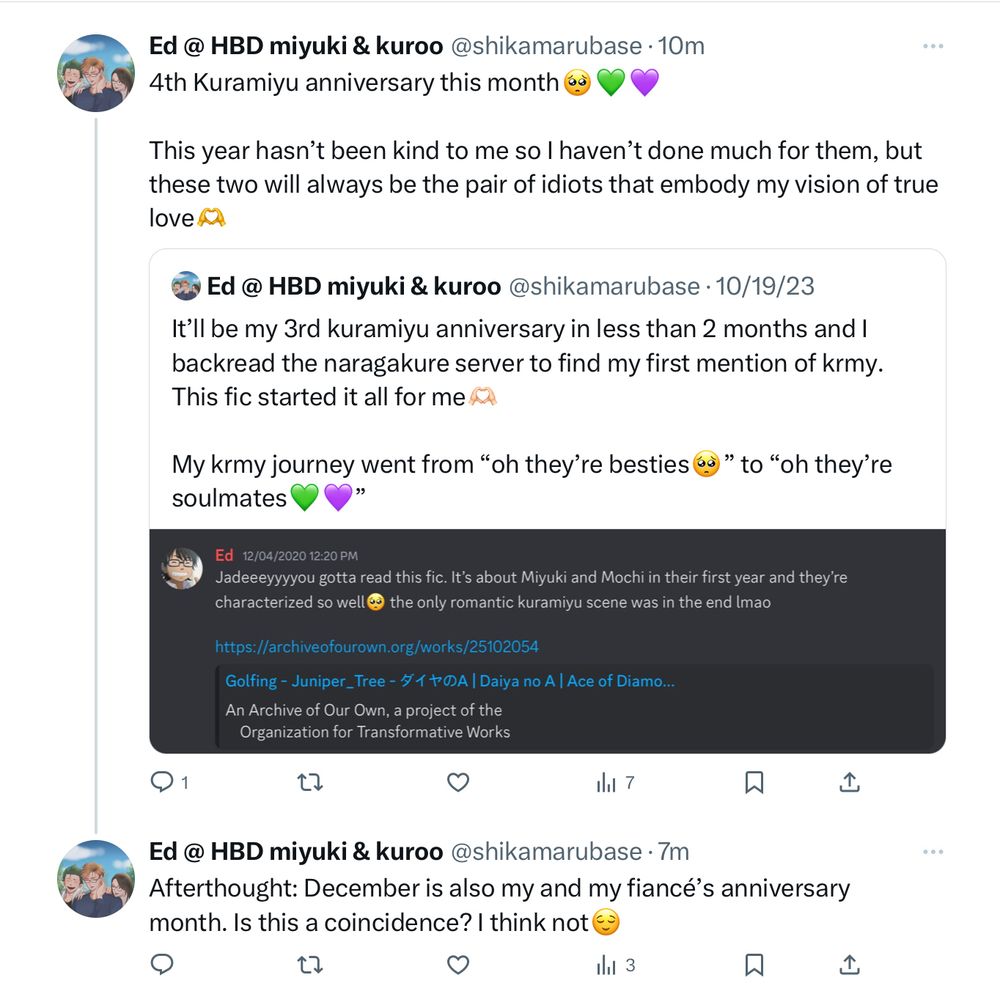Click the 10m timestamp on first tweet
This screenshot has height=991, width=1000.
coord(682,46)
